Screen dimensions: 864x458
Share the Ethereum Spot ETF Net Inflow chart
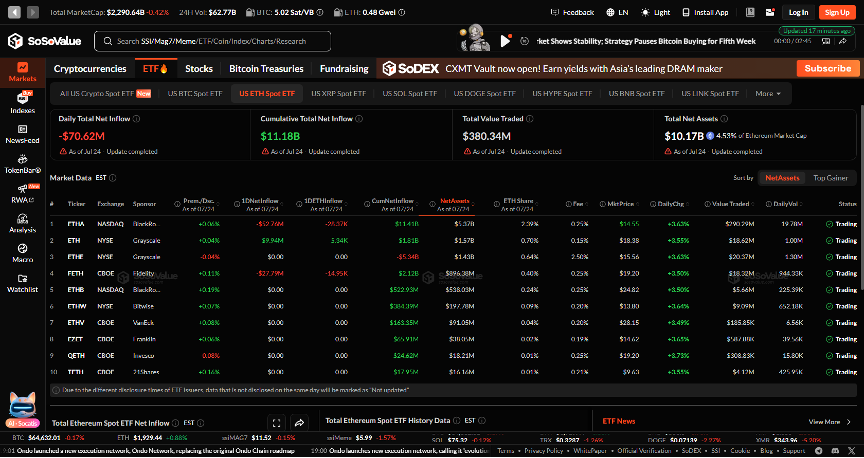[299, 423]
